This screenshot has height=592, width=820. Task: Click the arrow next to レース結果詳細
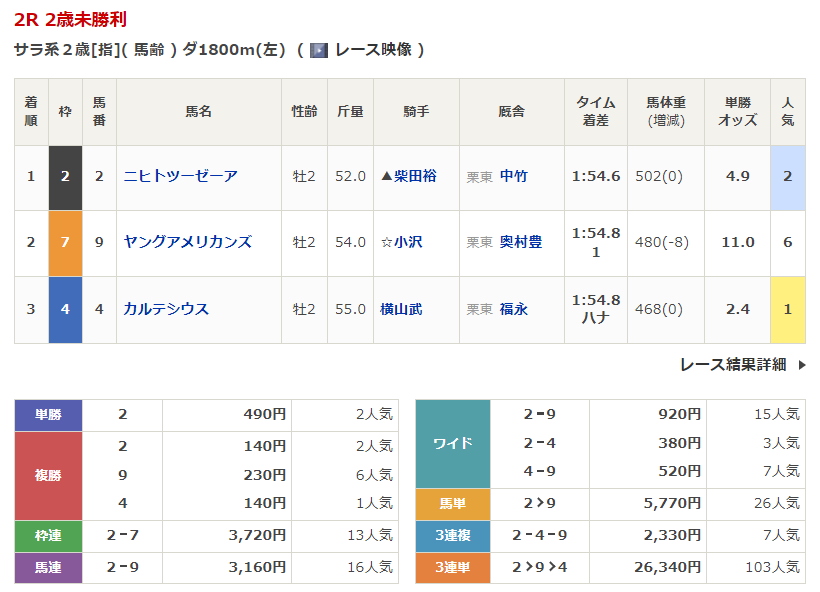pos(801,365)
